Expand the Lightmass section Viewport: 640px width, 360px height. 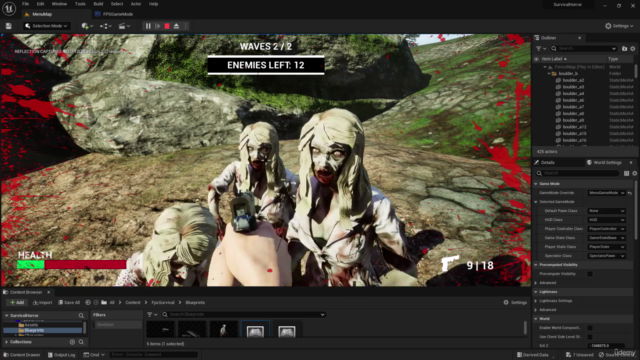pyautogui.click(x=536, y=292)
